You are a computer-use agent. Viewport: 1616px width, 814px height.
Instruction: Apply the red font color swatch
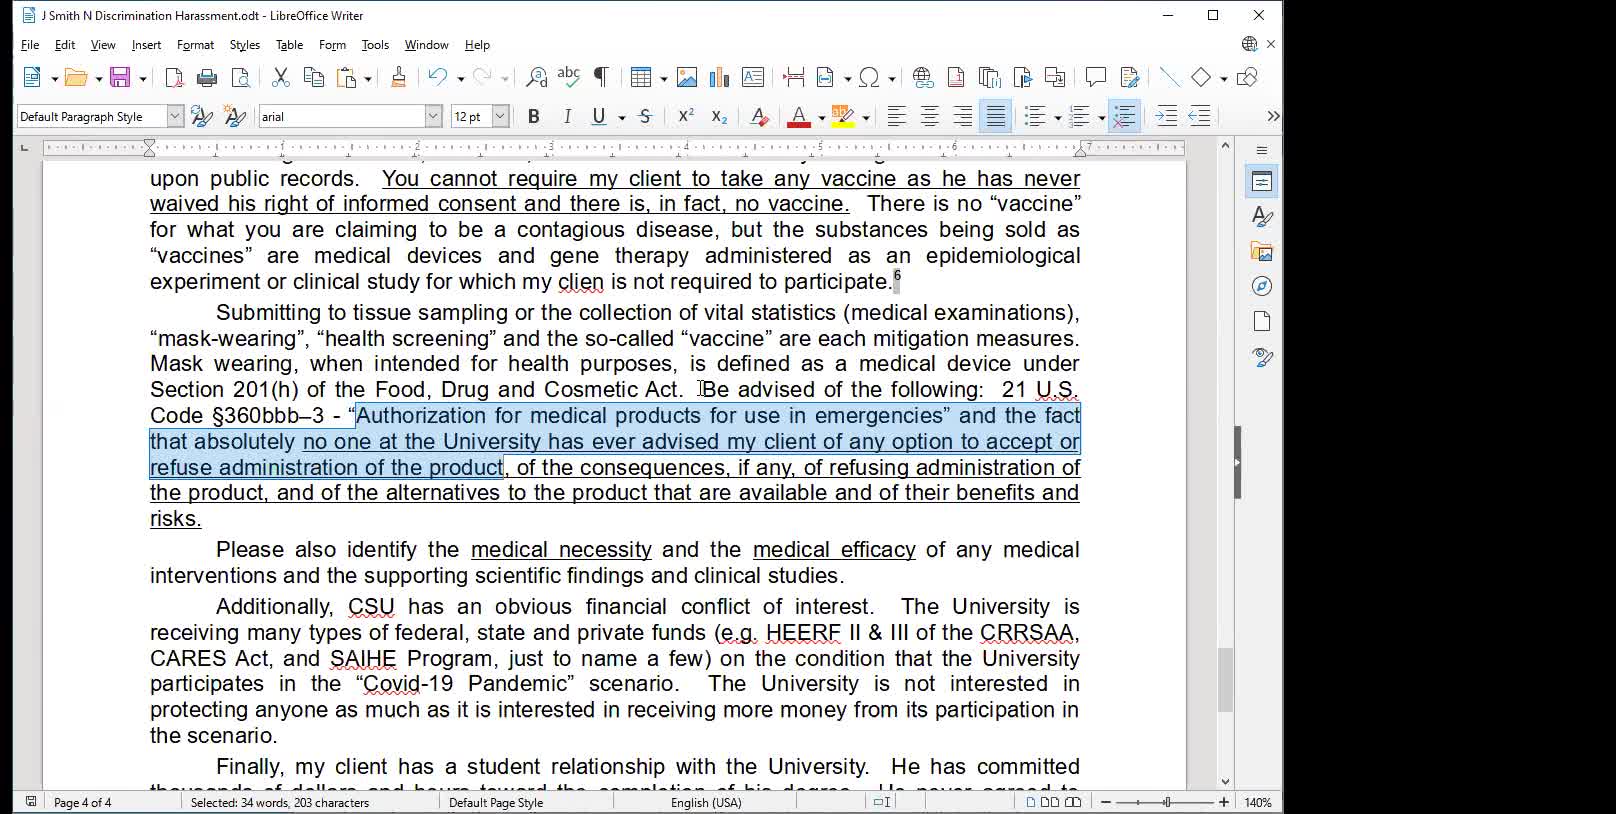pos(799,117)
